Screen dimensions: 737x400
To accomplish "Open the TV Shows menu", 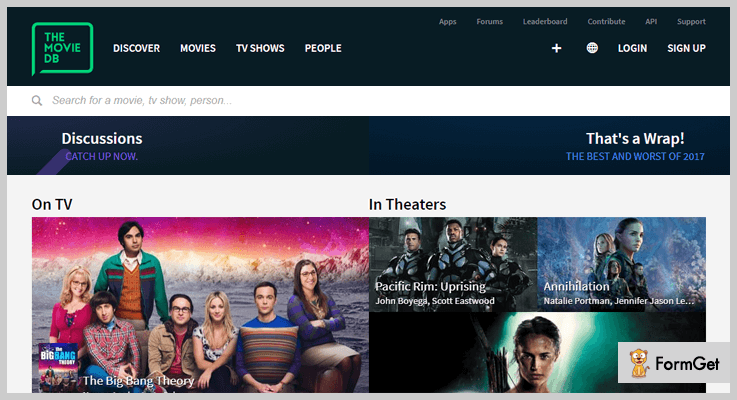I will tap(260, 48).
